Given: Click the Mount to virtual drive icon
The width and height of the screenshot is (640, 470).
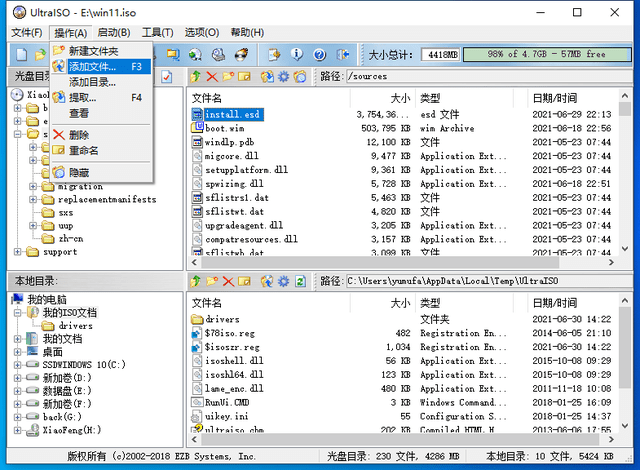Looking at the screenshot, I should click(218, 54).
